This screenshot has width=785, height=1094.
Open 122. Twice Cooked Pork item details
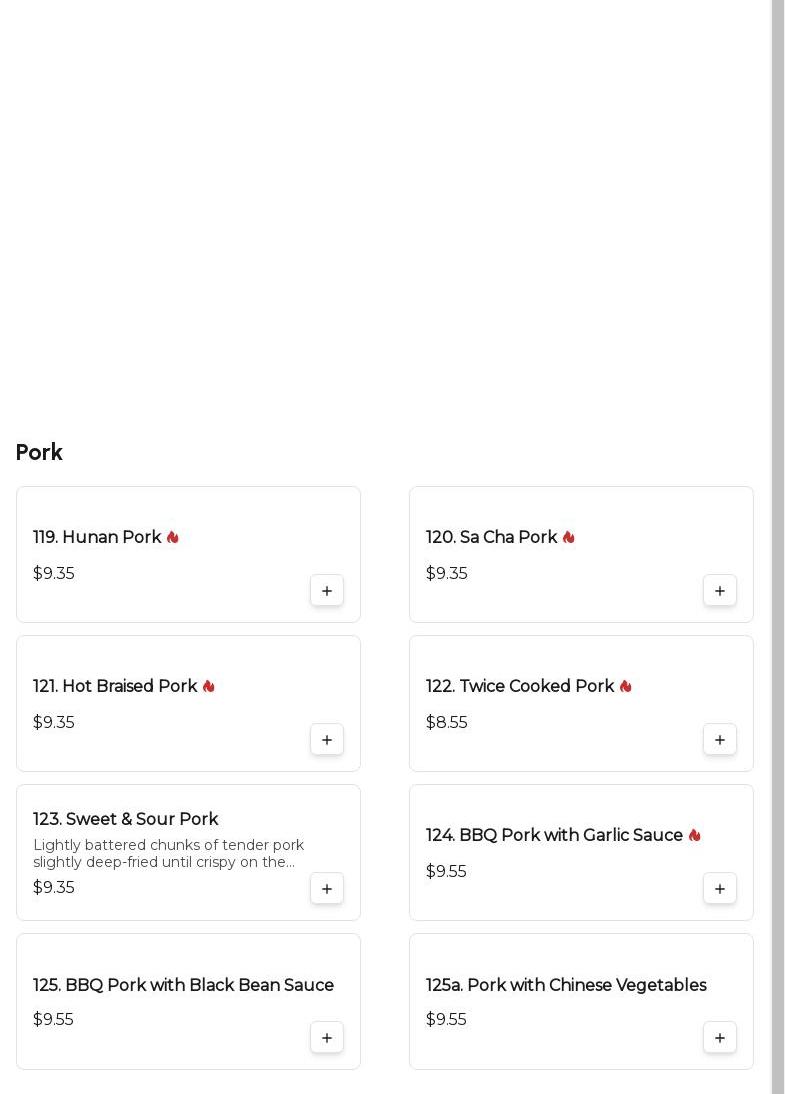point(520,687)
